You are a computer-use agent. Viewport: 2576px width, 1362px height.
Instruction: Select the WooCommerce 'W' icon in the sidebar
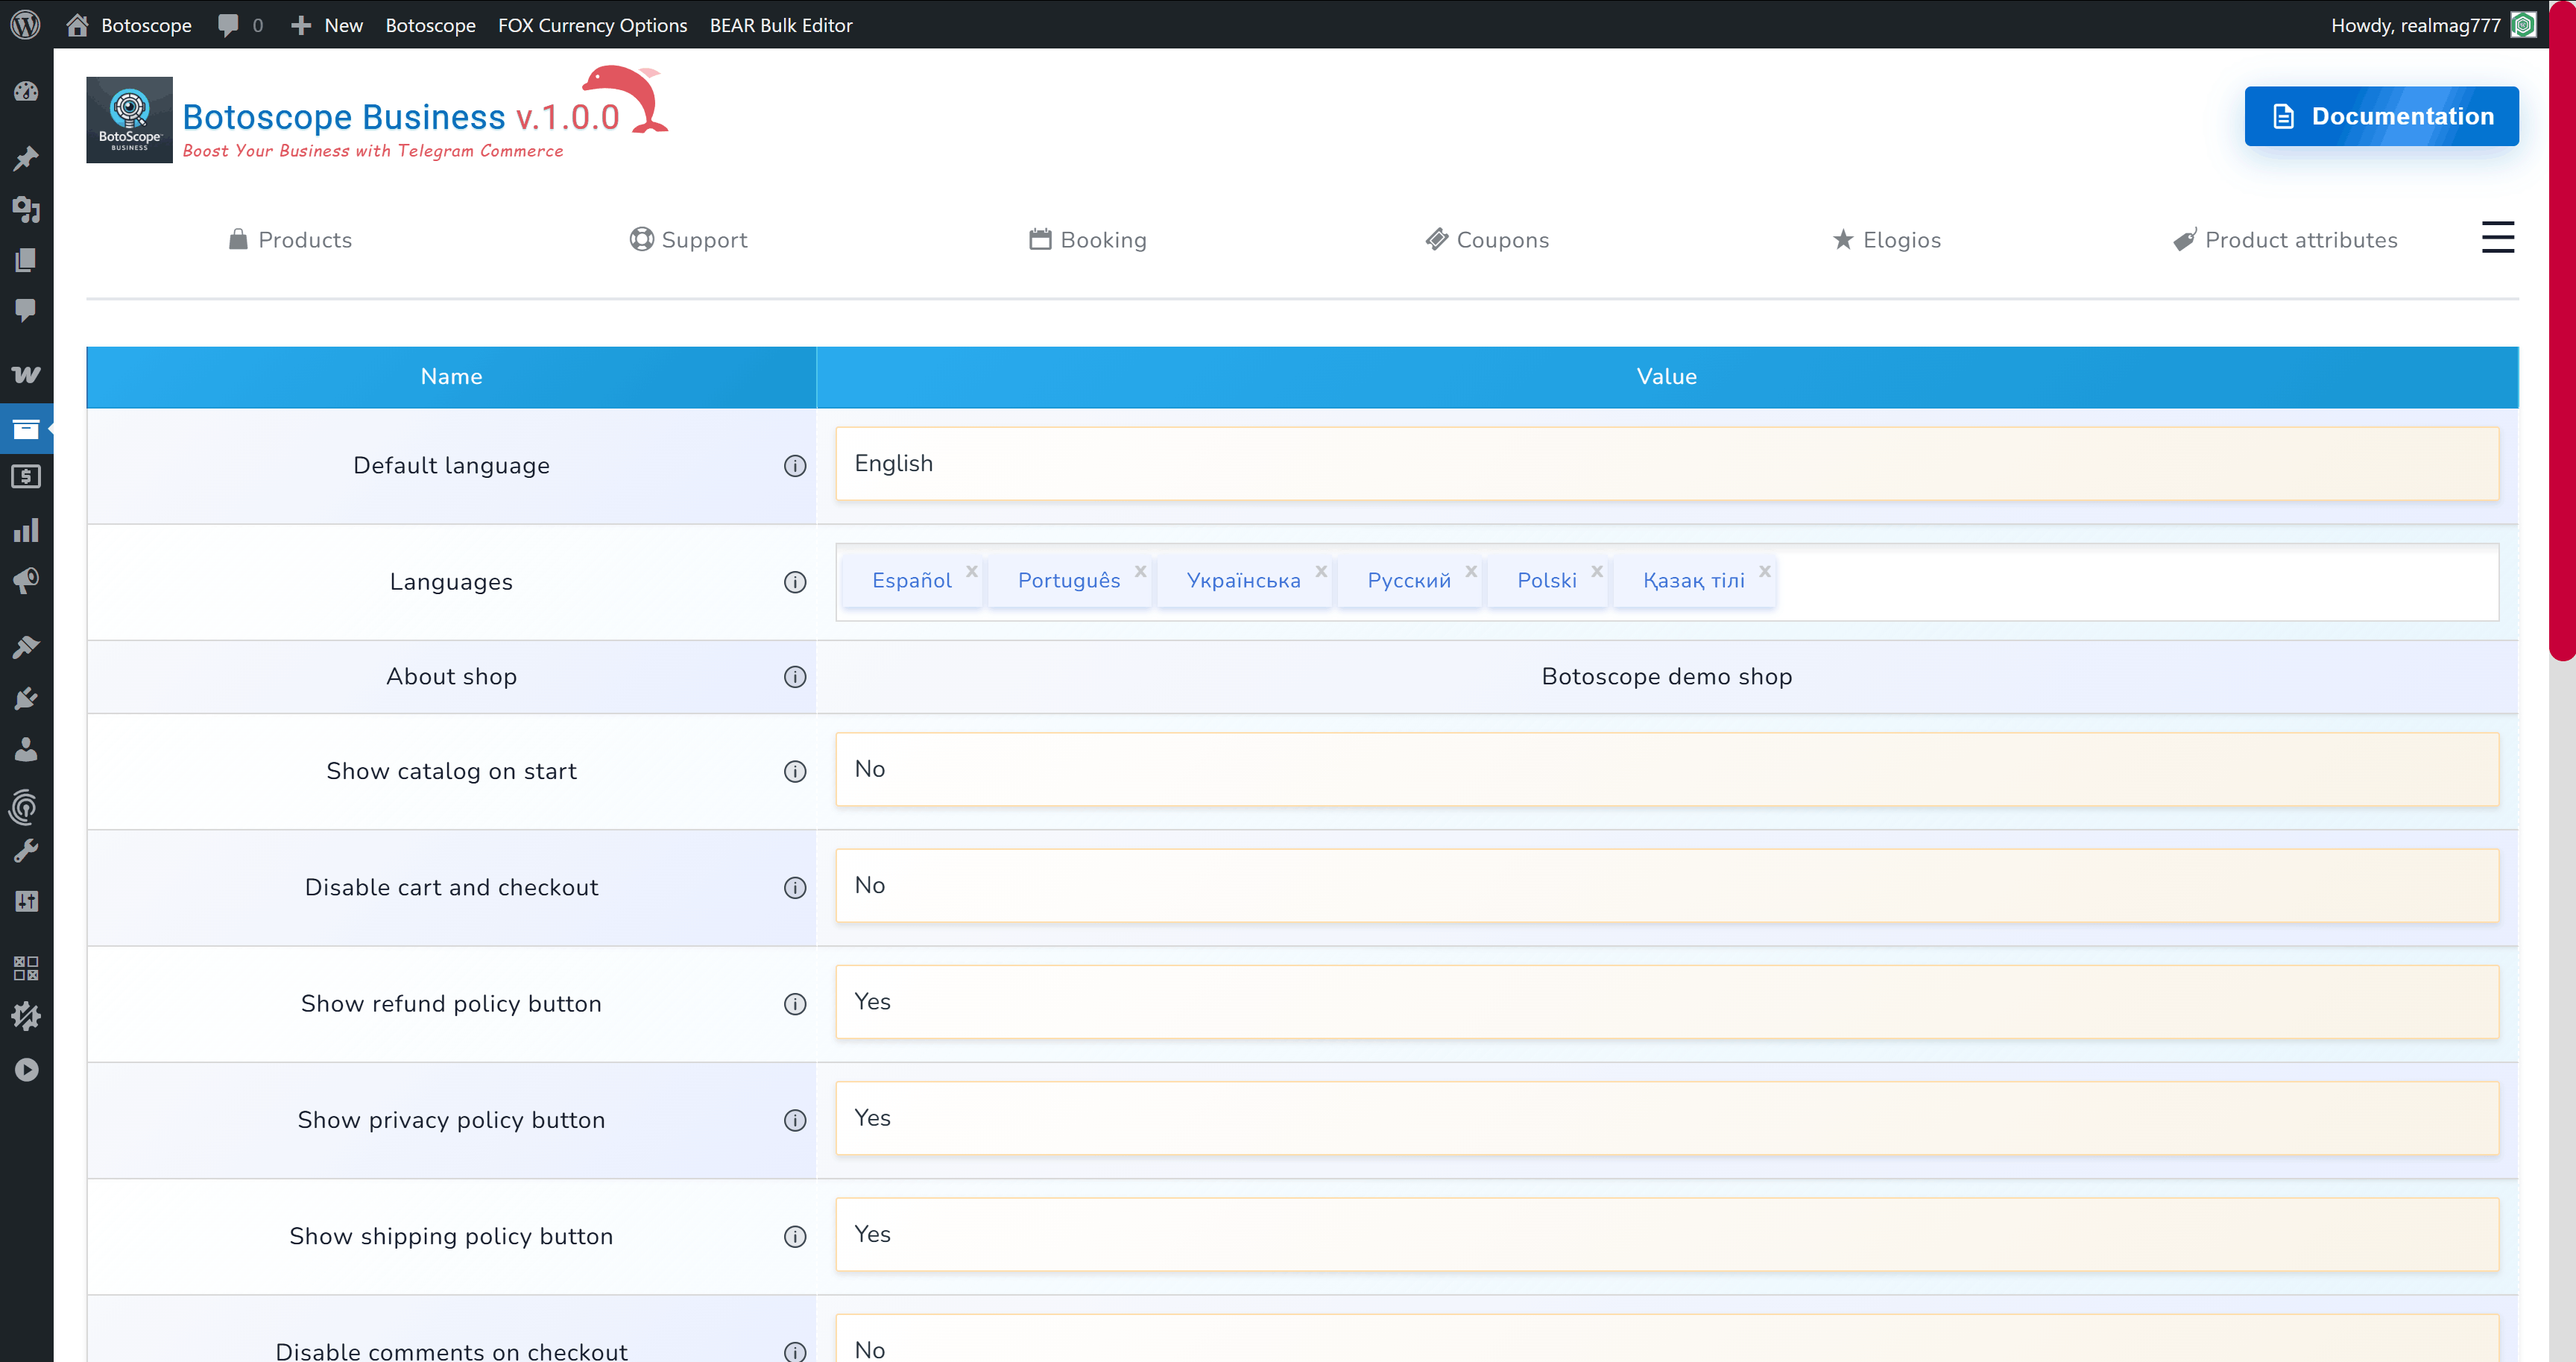[27, 374]
